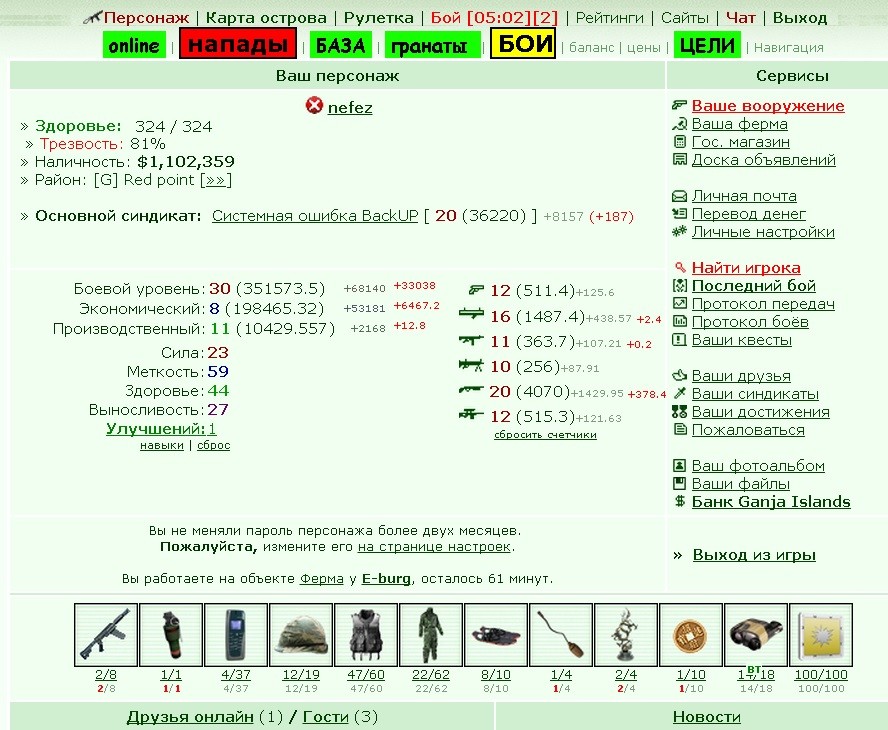This screenshot has width=888, height=730.
Task: Open на странице настроек link
Action: 434,547
